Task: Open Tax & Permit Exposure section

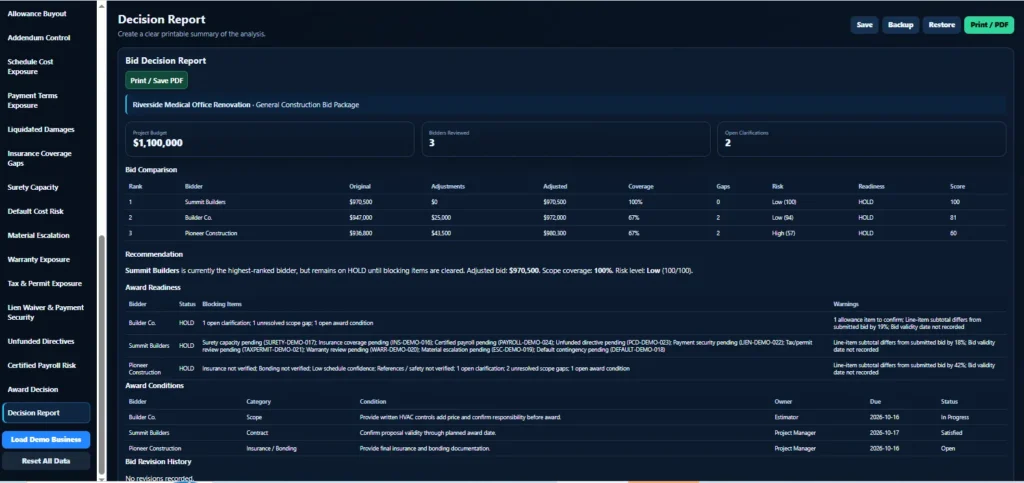Action: [x=44, y=284]
